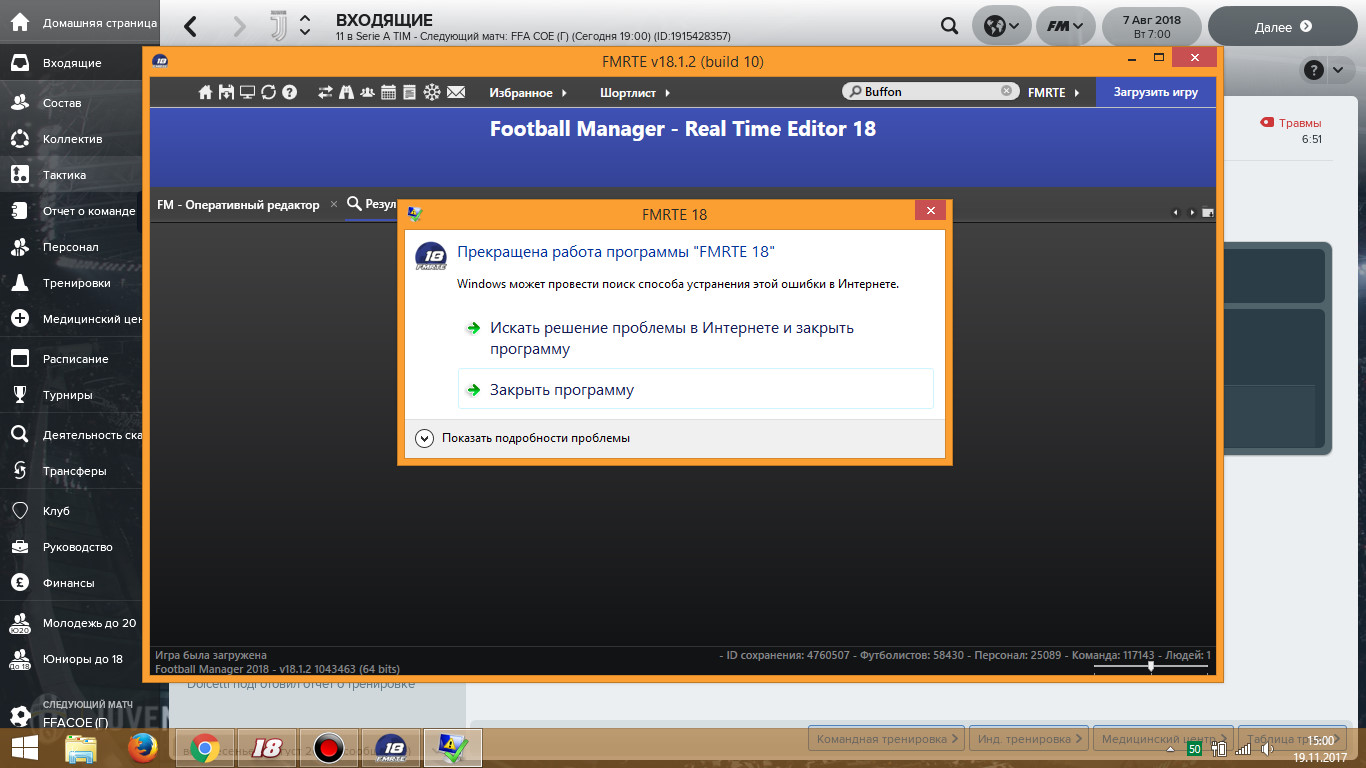Click the news page icon in FMRTE toolbar
1366x768 pixels.
click(x=409, y=92)
